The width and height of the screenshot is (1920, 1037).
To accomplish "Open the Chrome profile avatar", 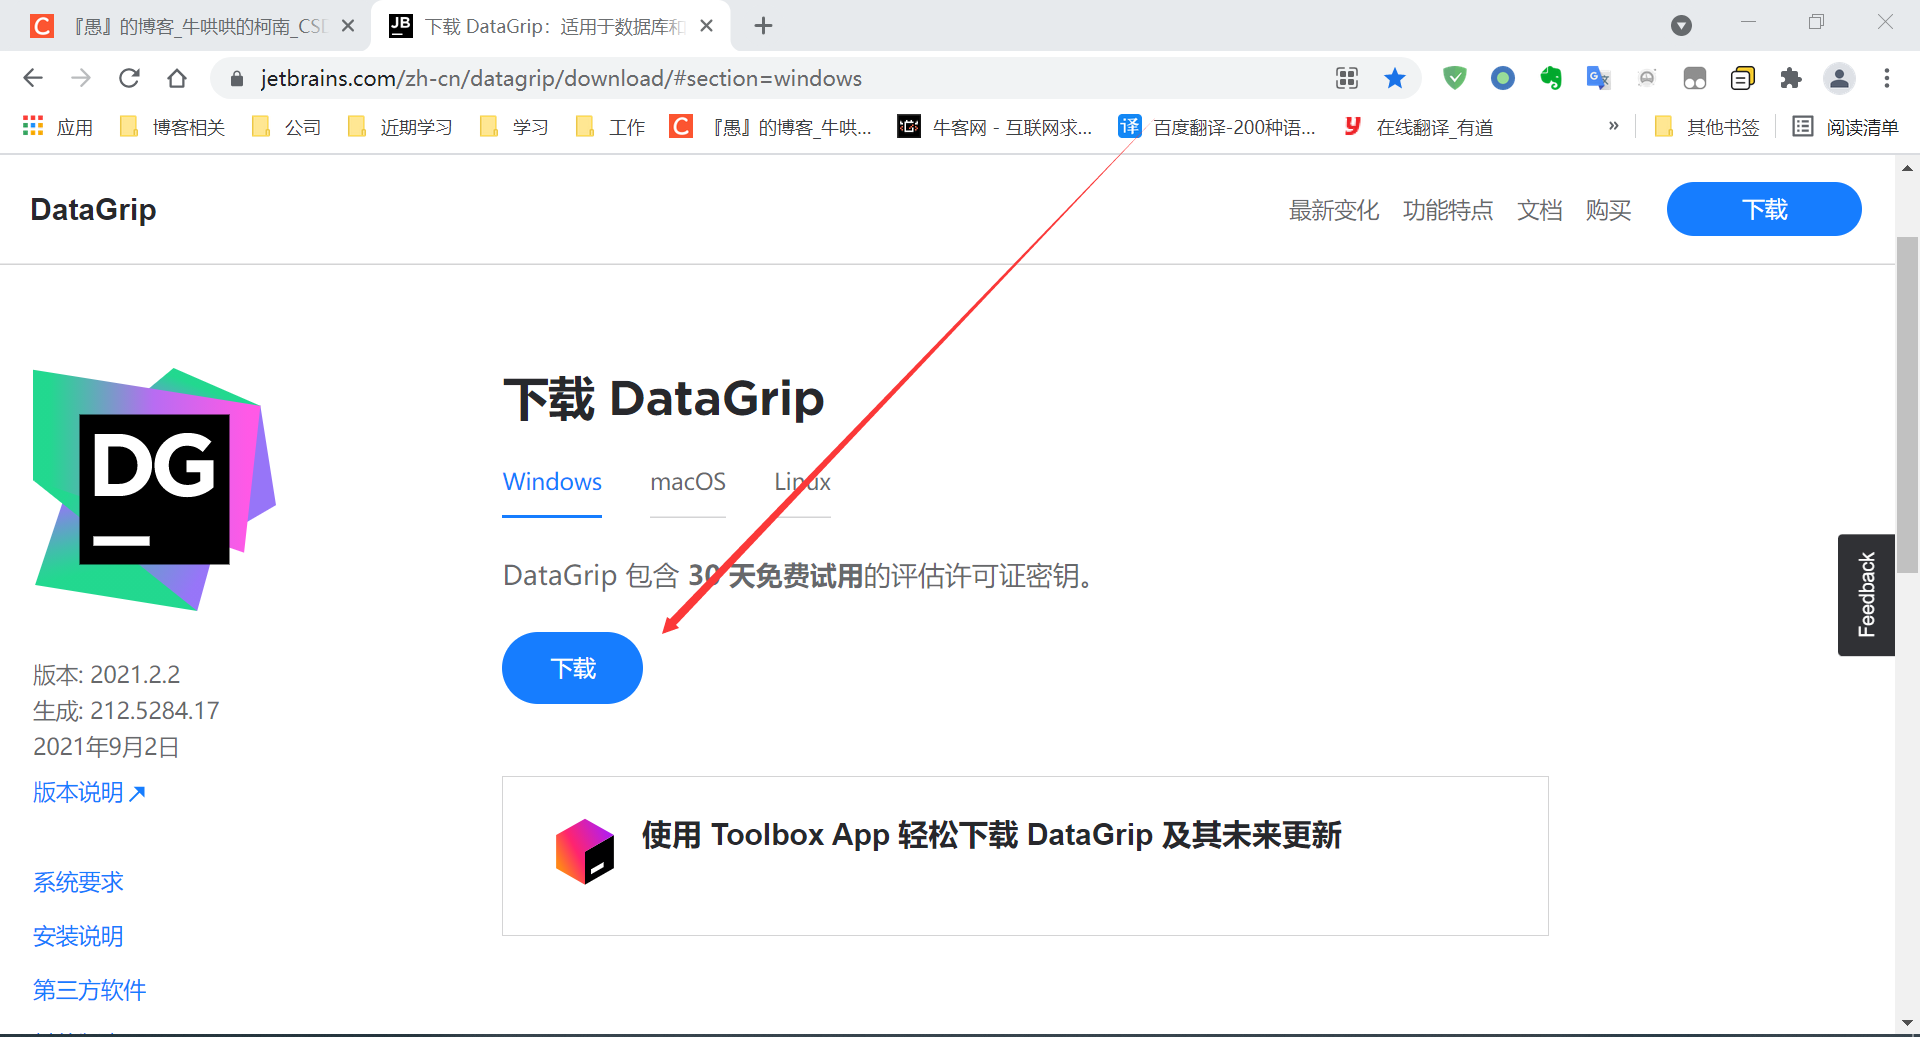I will 1839,78.
